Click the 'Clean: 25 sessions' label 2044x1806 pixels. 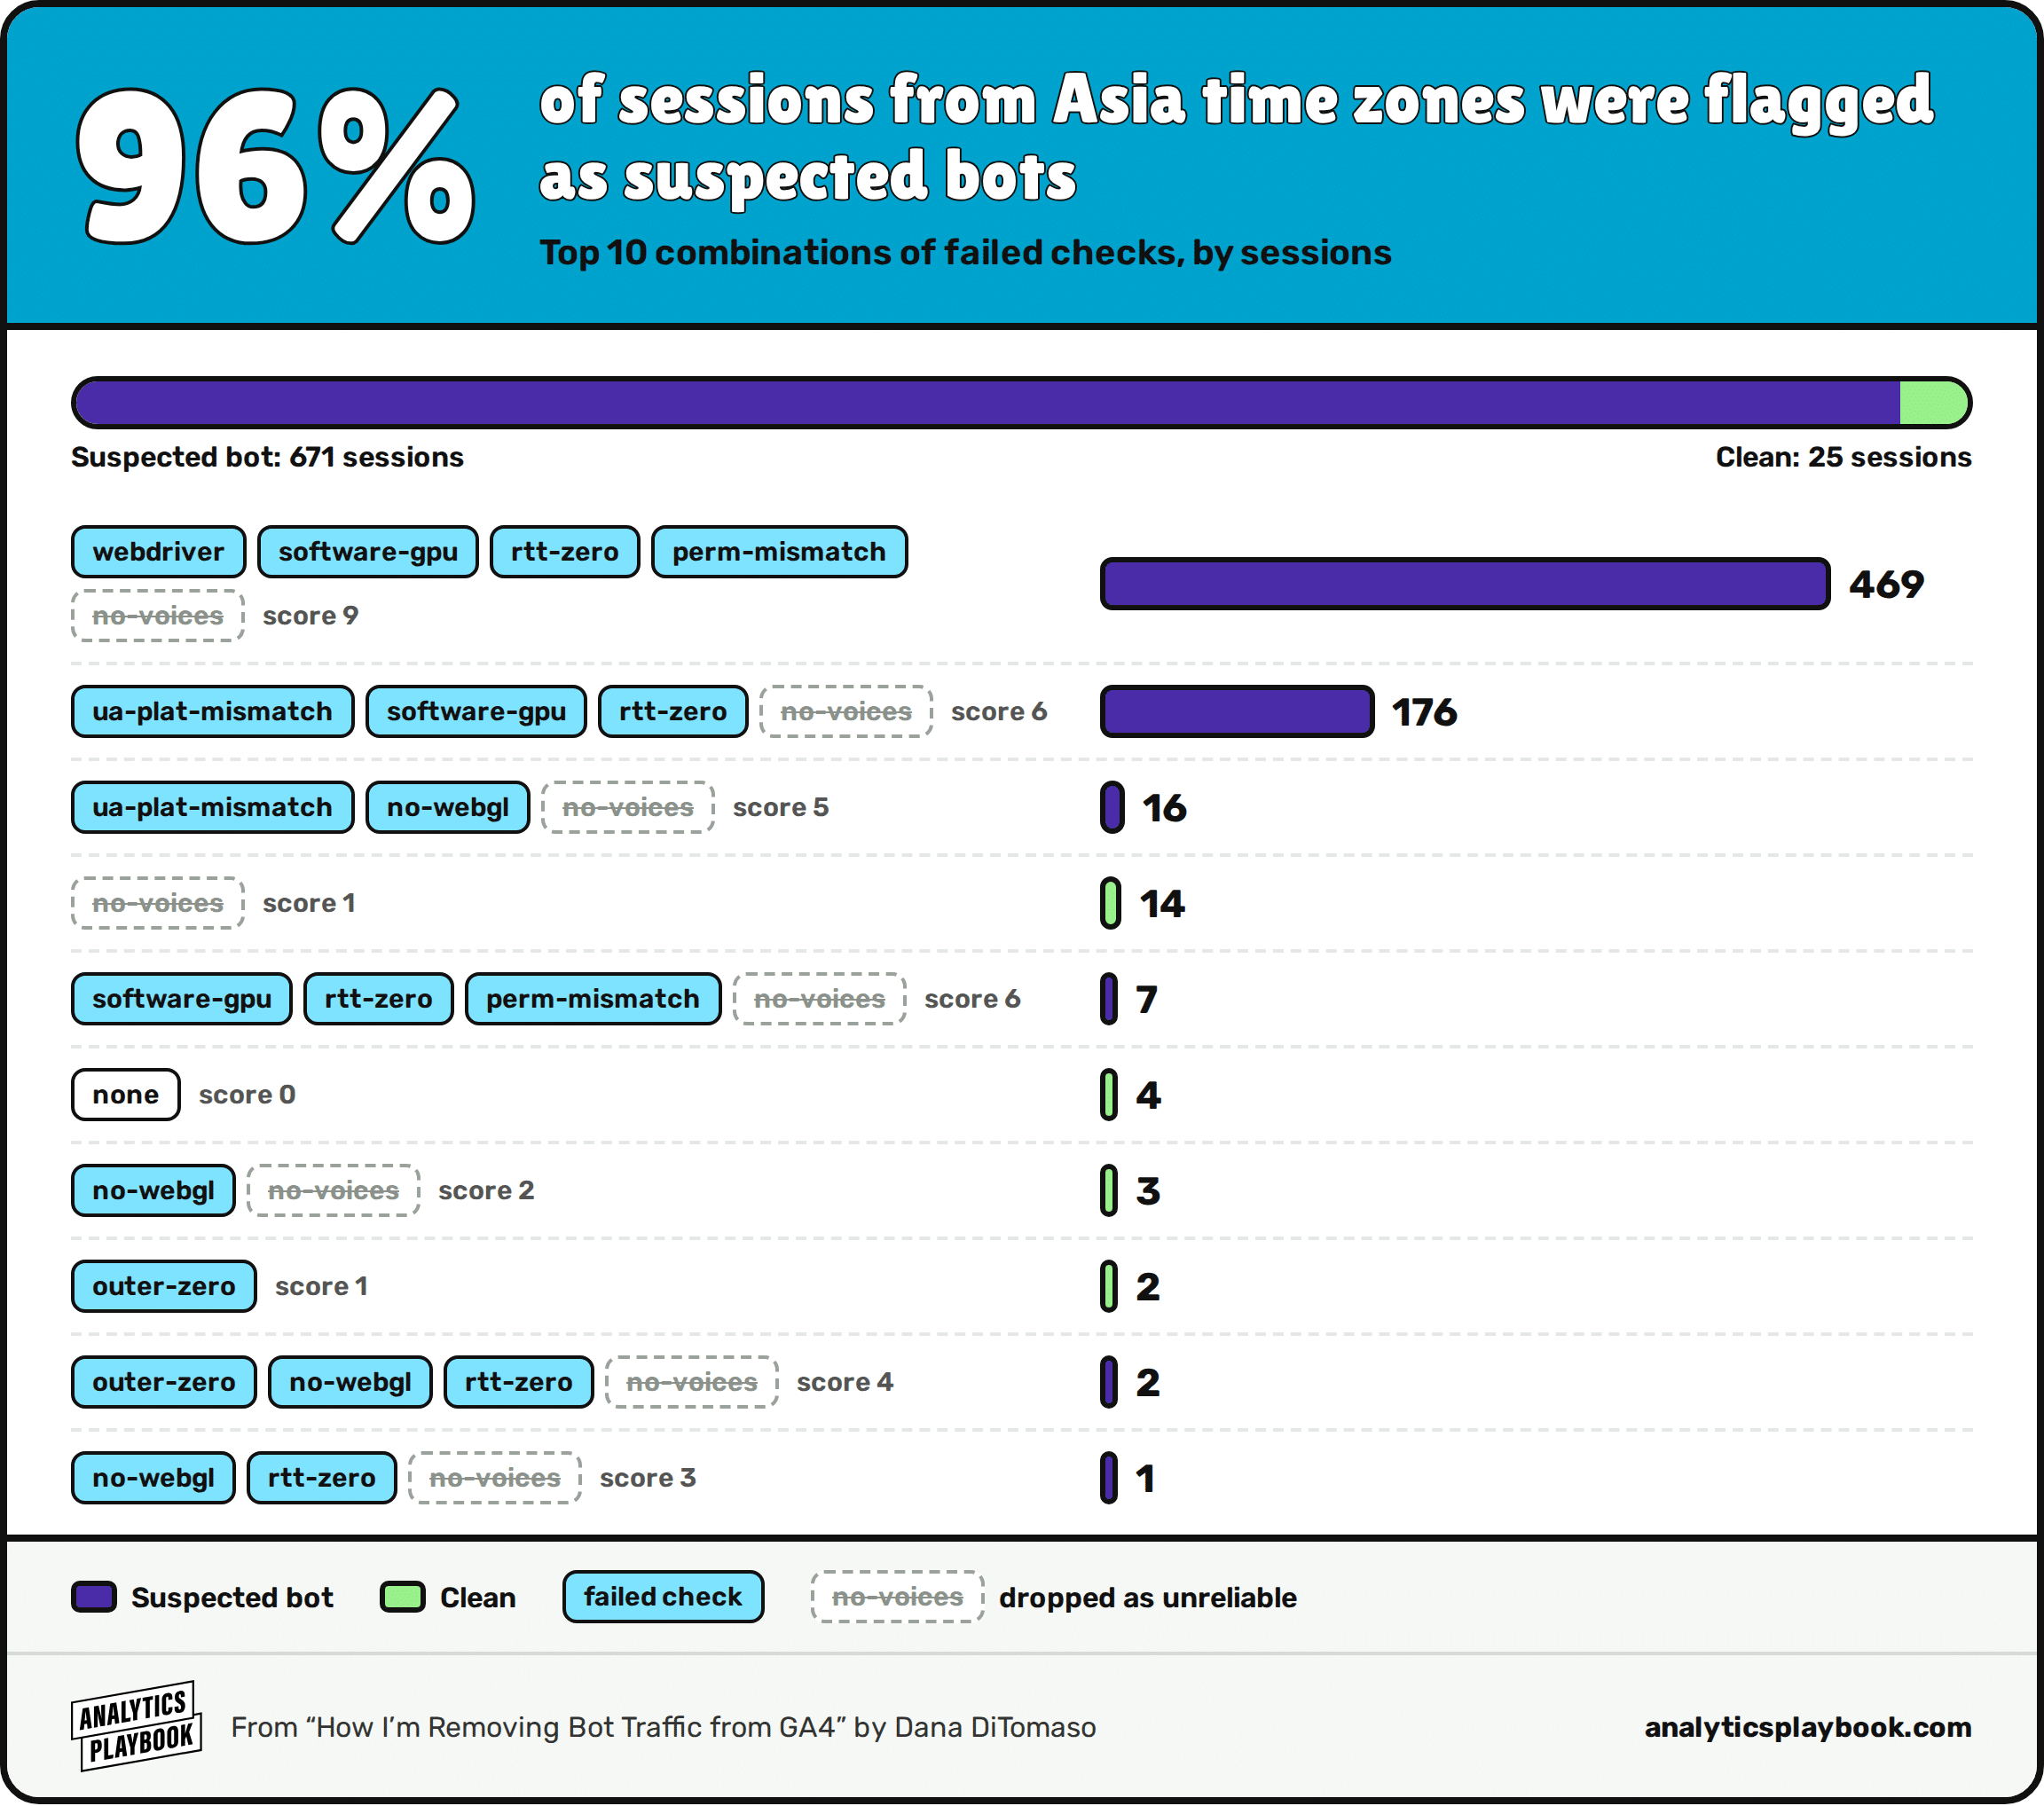(1843, 457)
